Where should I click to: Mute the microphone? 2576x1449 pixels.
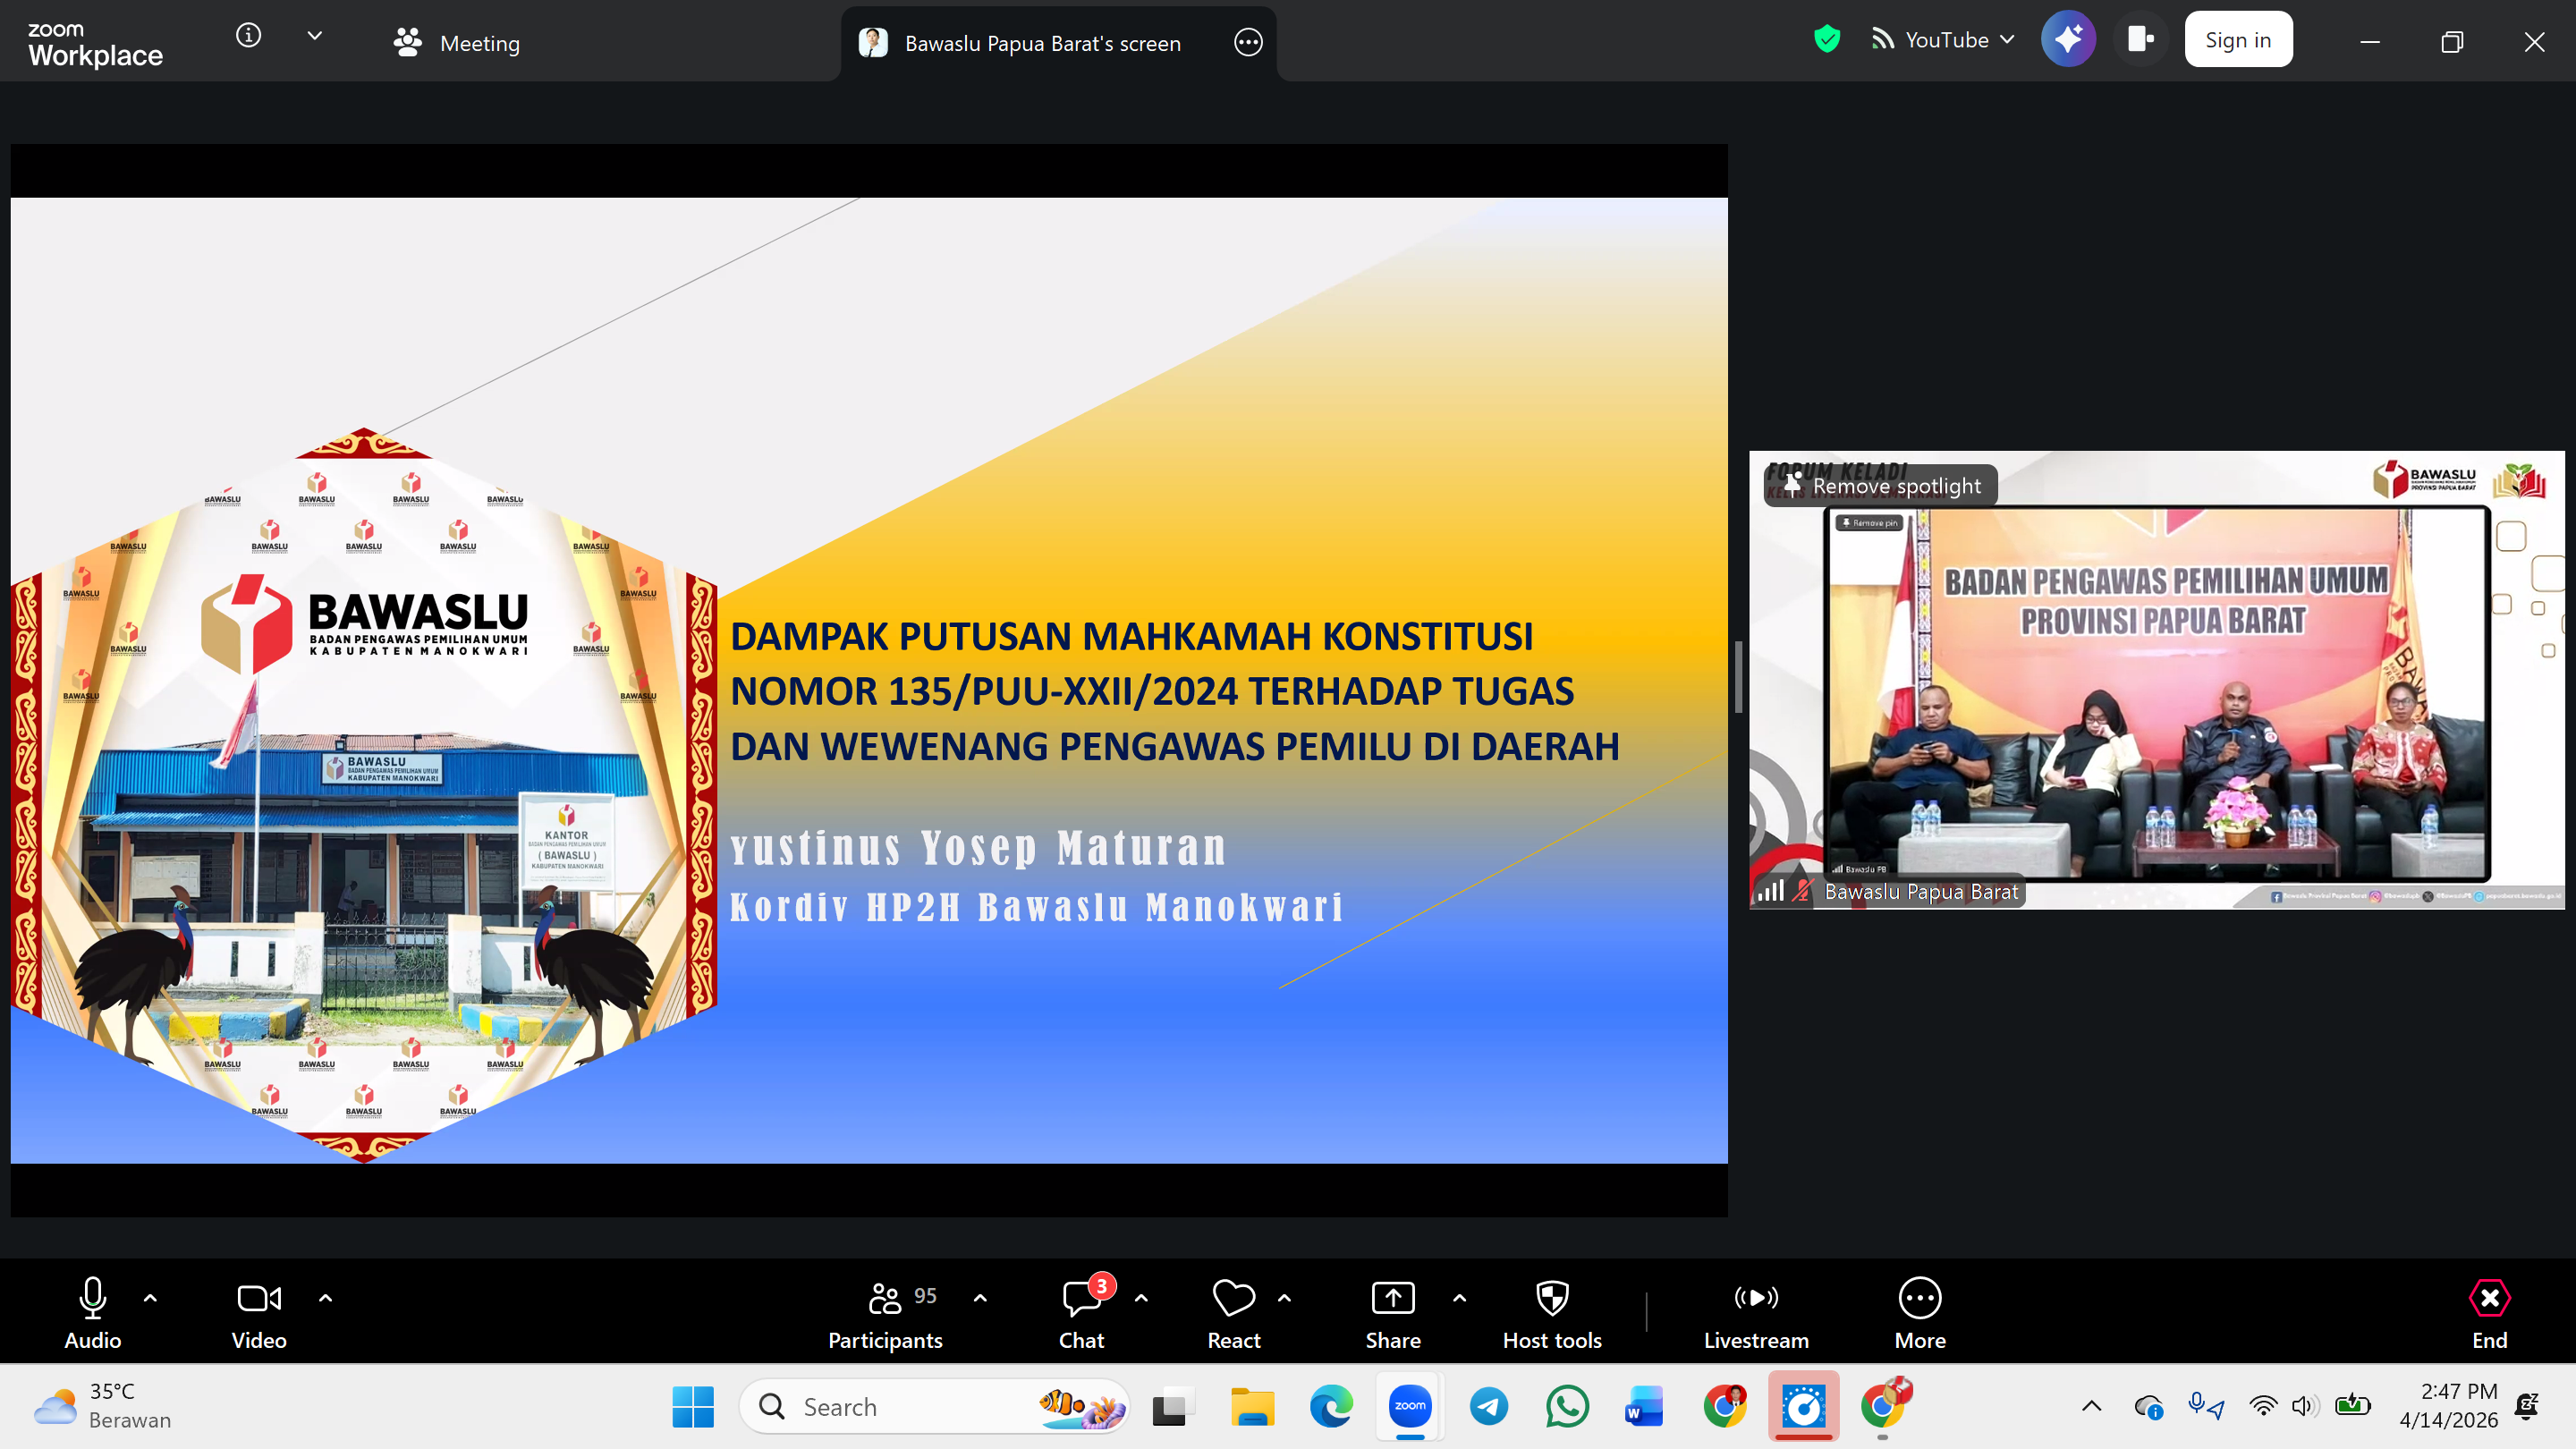point(91,1297)
